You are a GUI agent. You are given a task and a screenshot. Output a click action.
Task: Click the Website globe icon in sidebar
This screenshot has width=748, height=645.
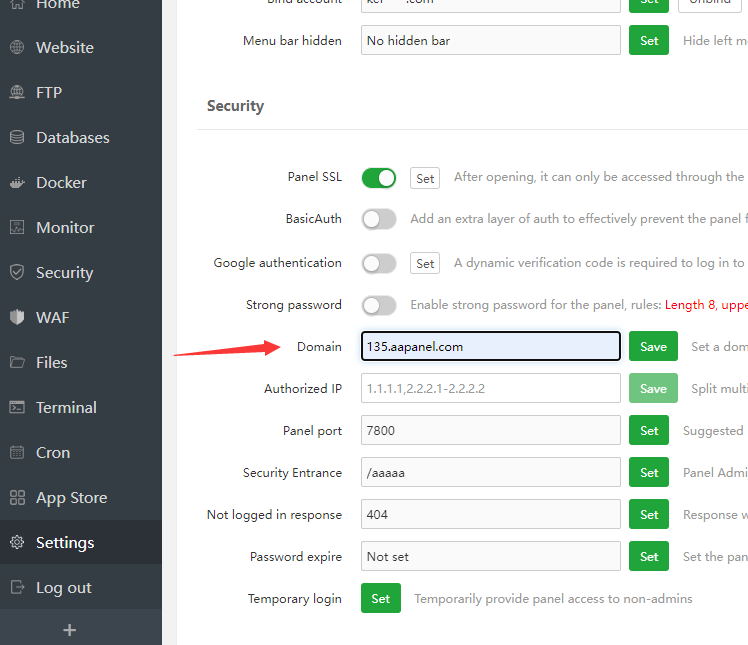pos(17,47)
